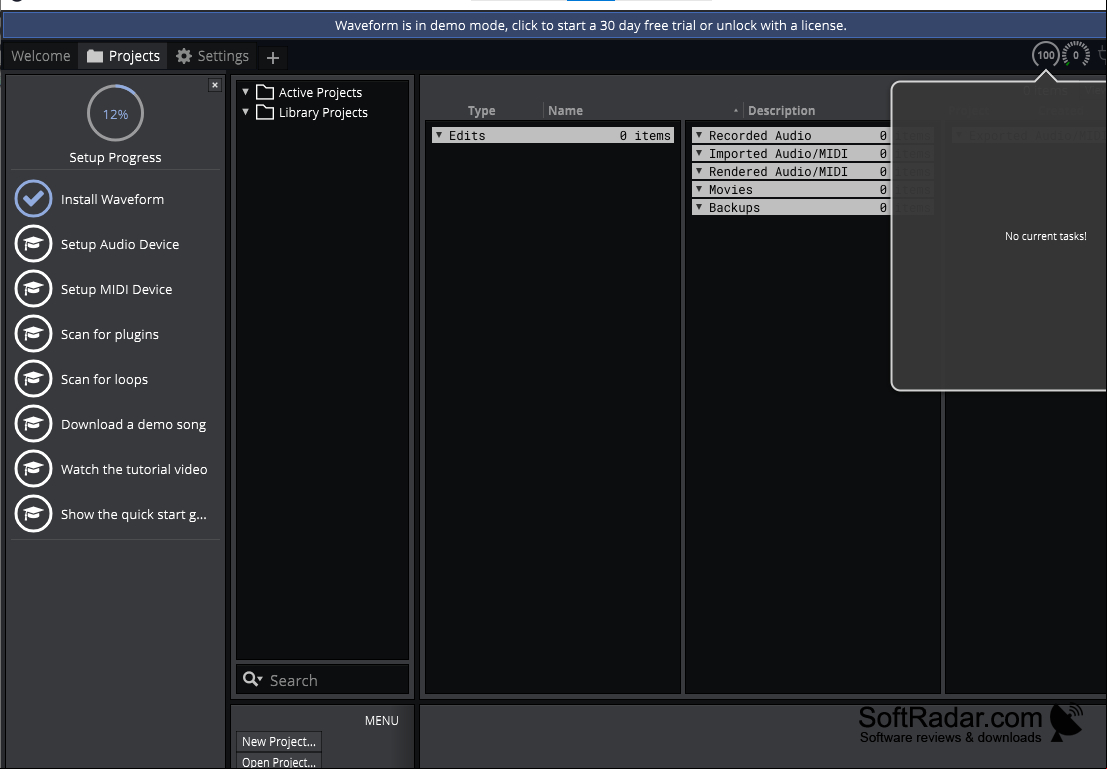
Task: Click the CPU usage meter showing 100
Action: coord(1046,55)
